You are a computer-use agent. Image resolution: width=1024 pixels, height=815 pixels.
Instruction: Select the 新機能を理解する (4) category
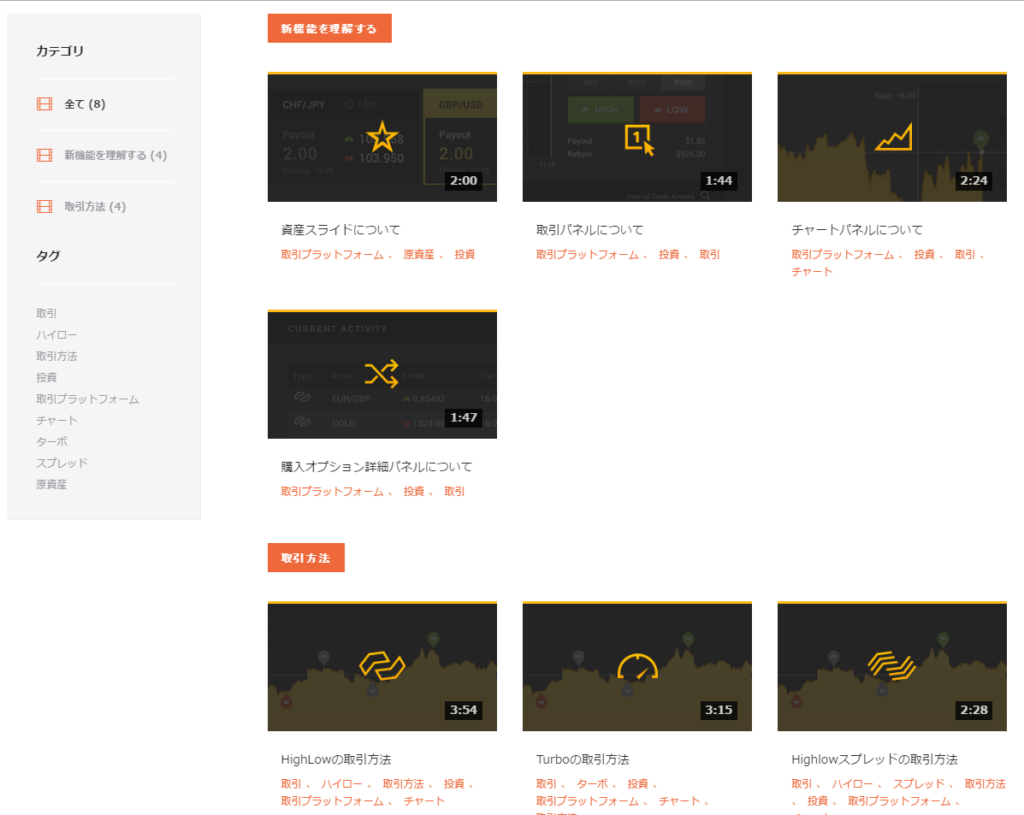click(115, 155)
